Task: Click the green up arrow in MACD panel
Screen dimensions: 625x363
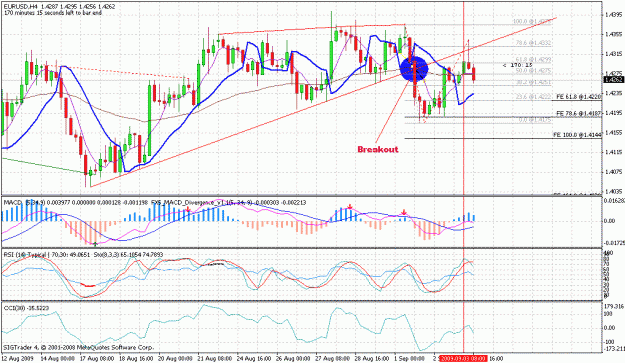Action: [95, 243]
